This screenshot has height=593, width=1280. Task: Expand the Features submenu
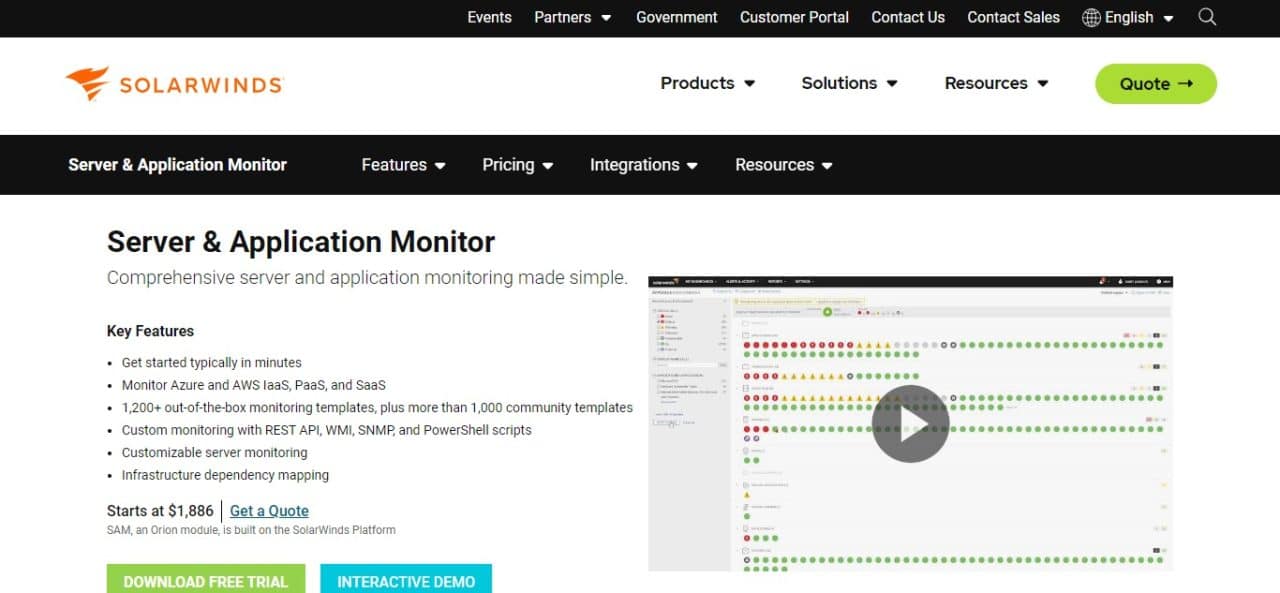pos(404,165)
